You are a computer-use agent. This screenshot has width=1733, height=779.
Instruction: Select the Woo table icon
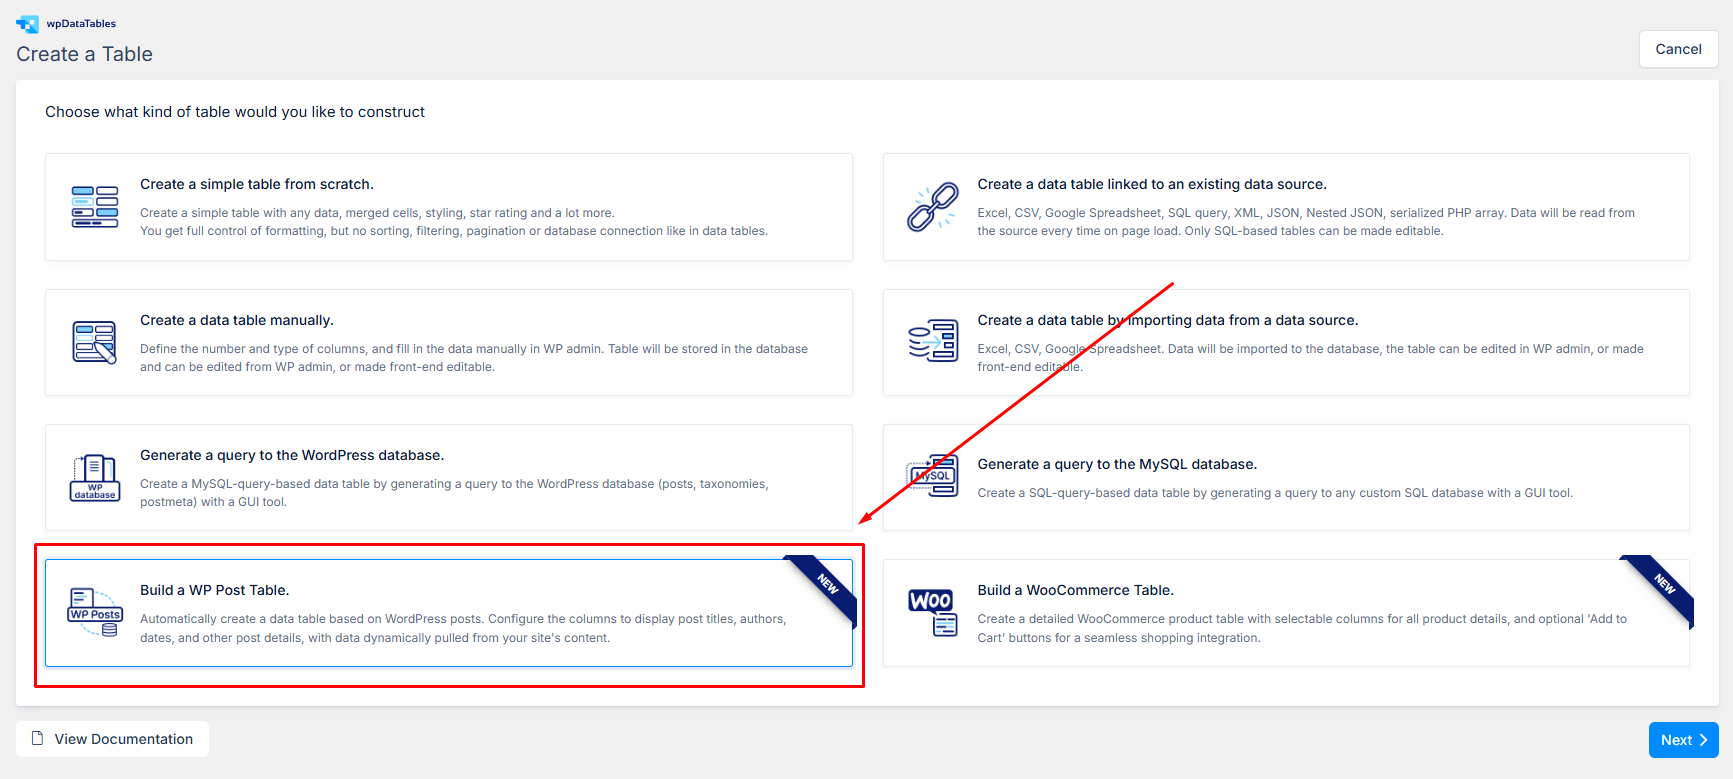point(932,612)
